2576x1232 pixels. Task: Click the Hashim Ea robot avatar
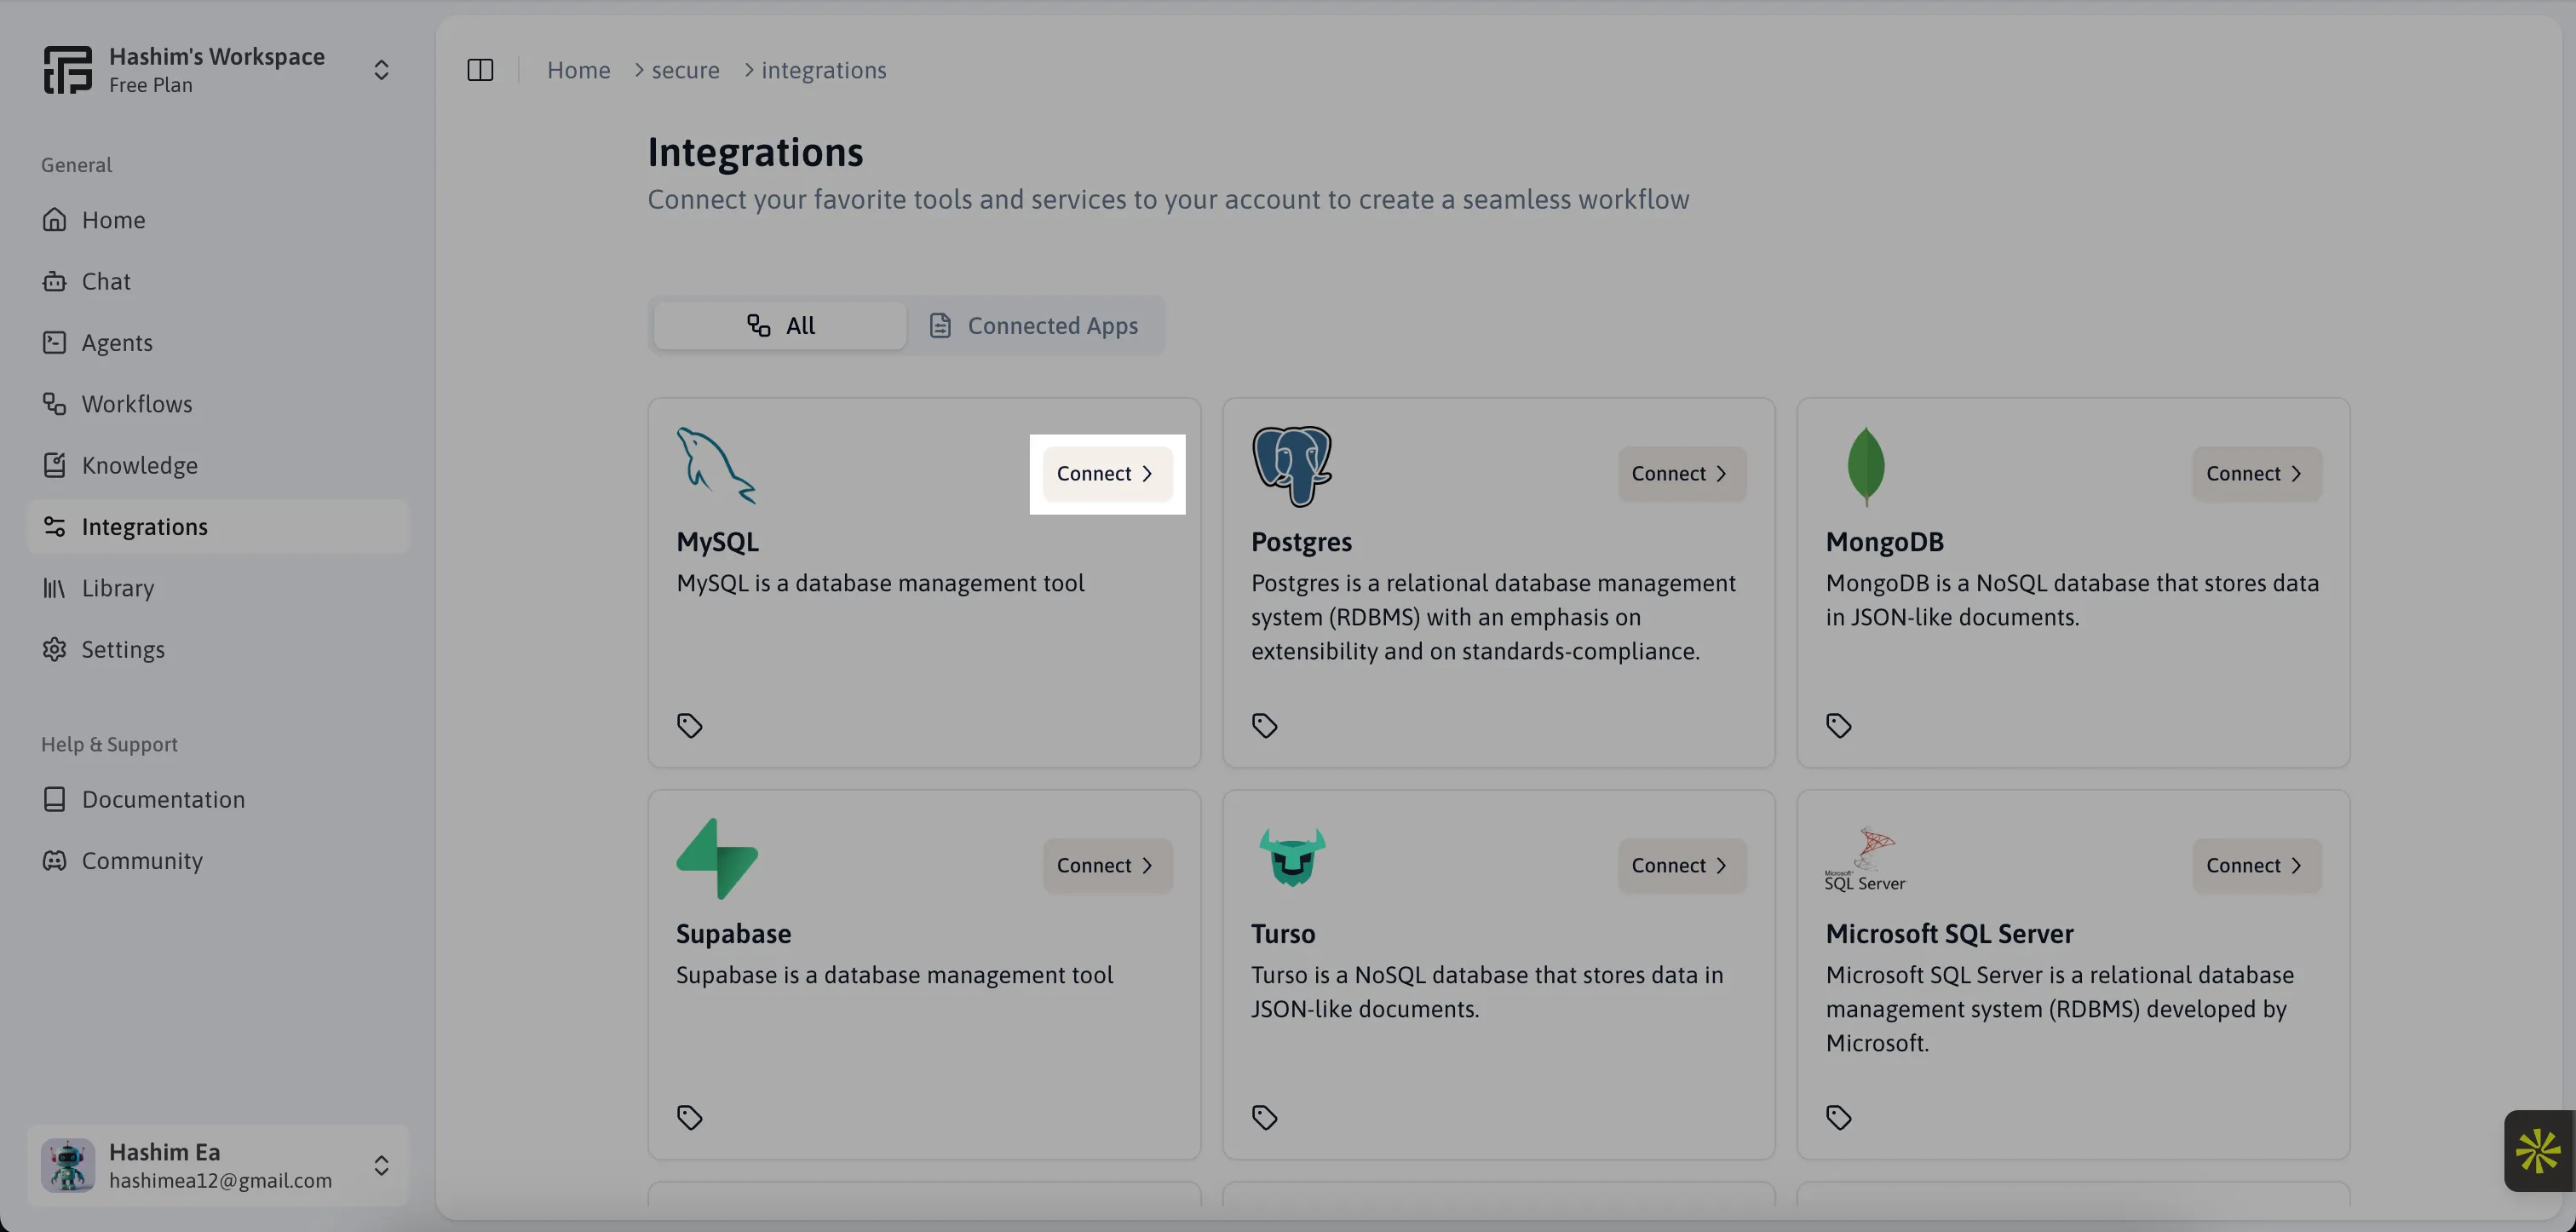tap(68, 1165)
